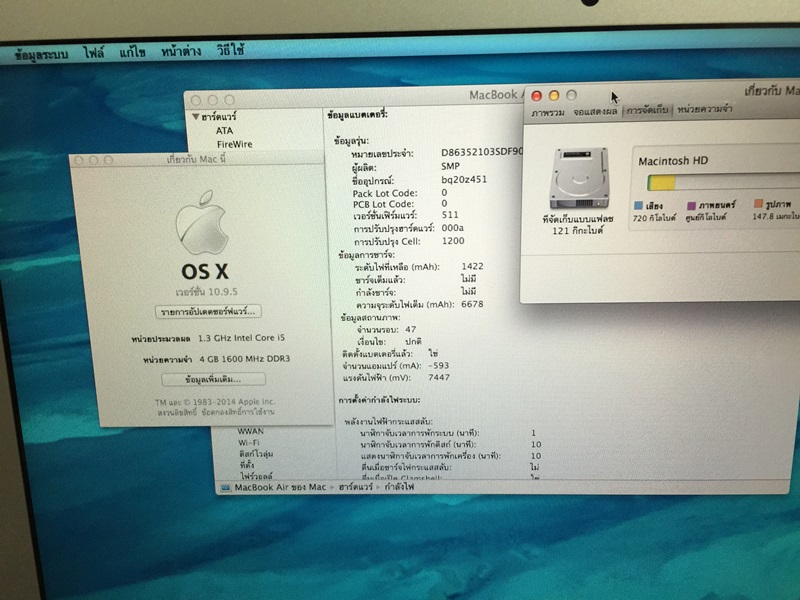Click the PCB Lot Code label

383,204
